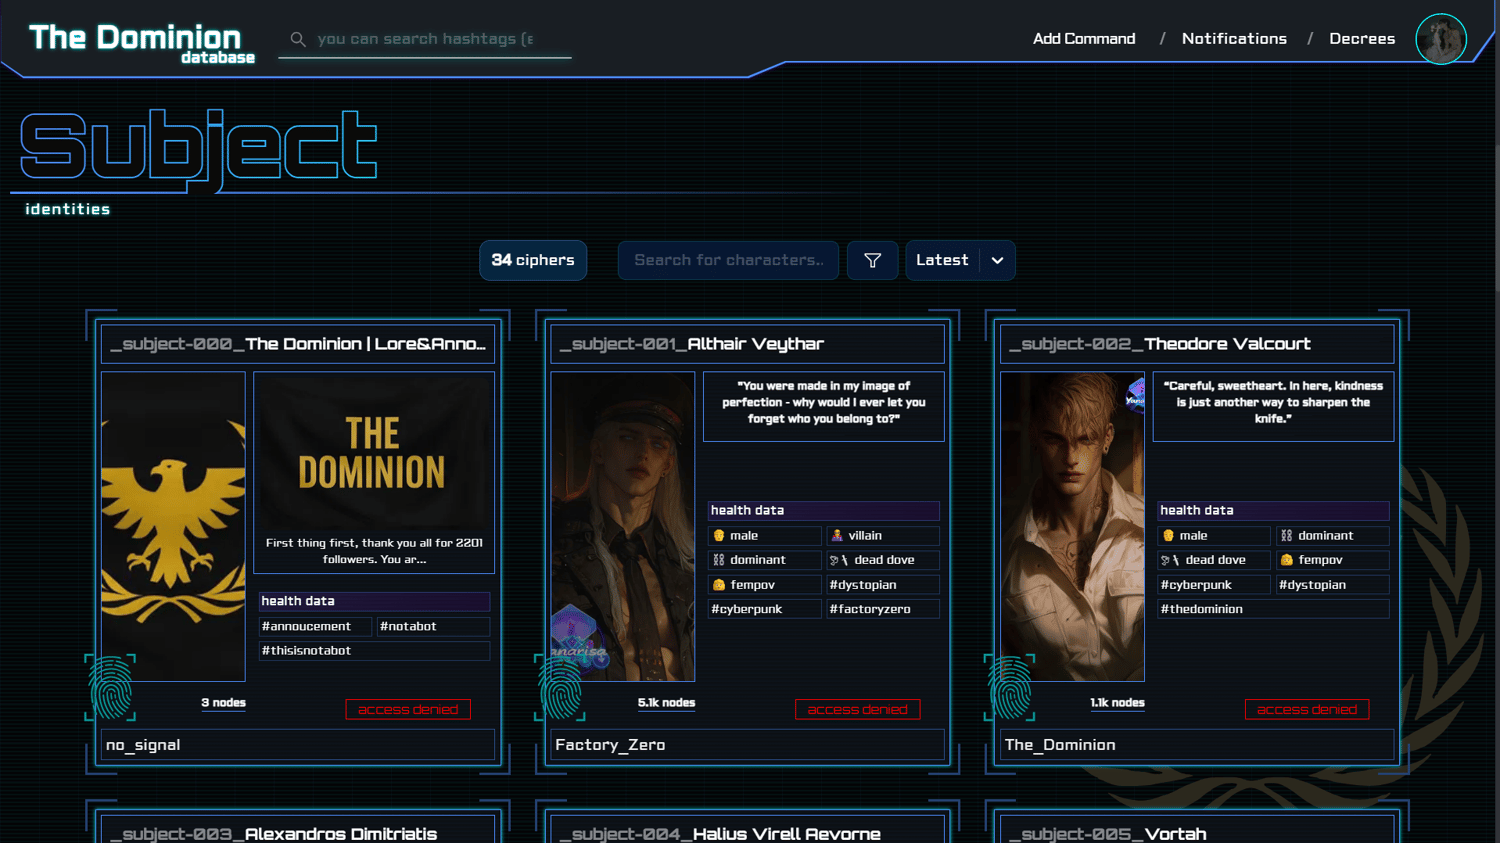1500x843 pixels.
Task: Select the dominant tag on Theodore Valcourt card
Action: pos(1333,536)
